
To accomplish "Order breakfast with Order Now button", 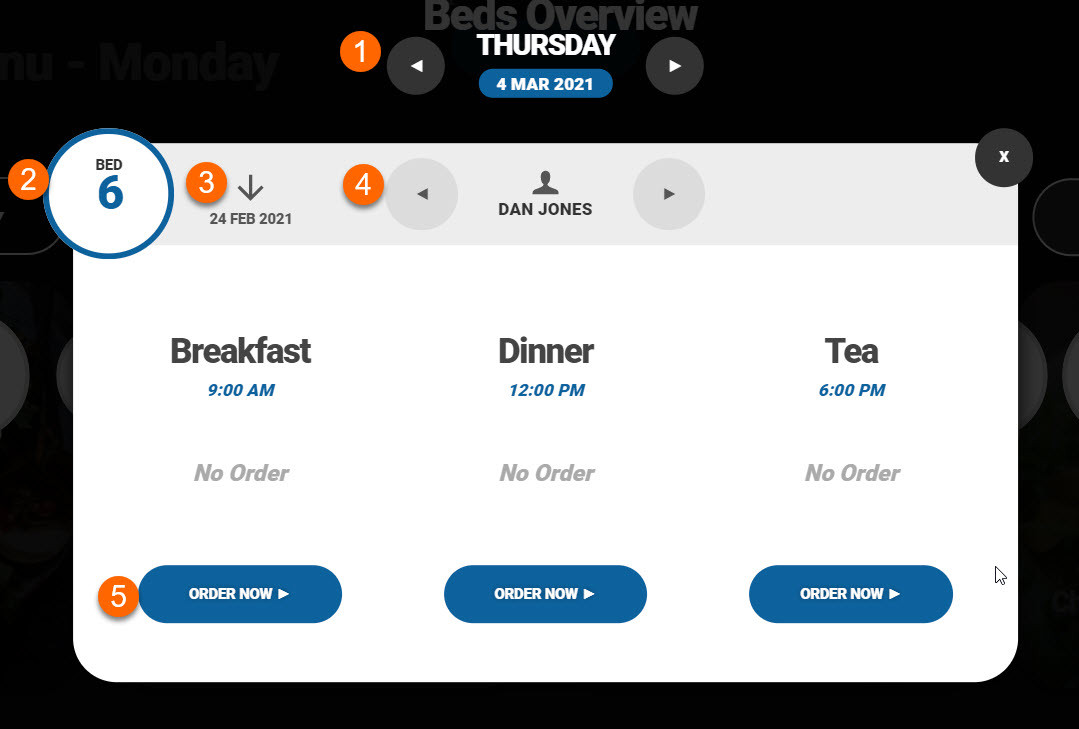I will point(240,594).
